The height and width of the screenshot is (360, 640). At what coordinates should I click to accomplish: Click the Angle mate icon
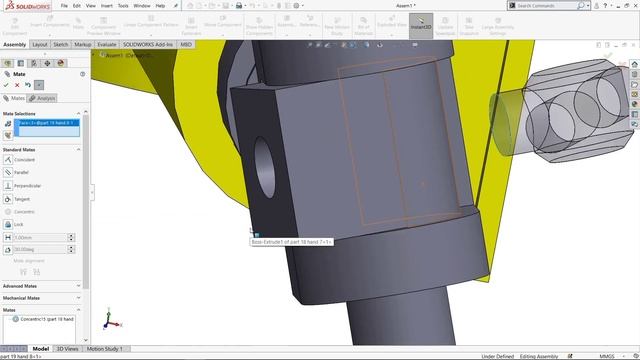[x=8, y=249]
